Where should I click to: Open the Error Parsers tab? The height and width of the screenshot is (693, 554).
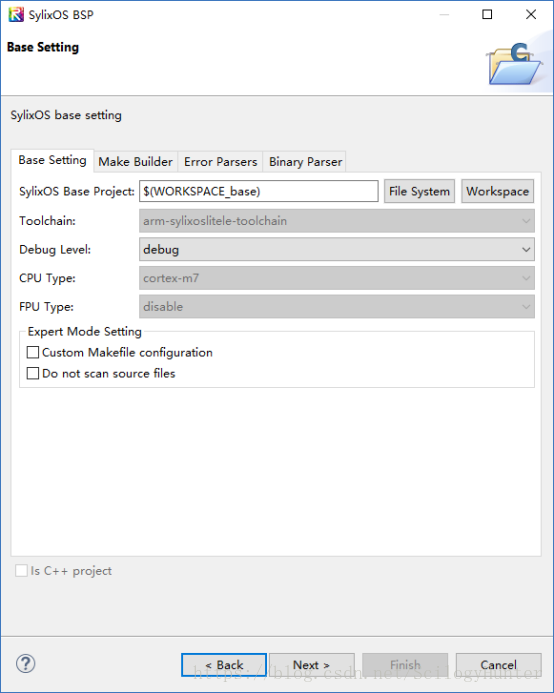point(220,162)
